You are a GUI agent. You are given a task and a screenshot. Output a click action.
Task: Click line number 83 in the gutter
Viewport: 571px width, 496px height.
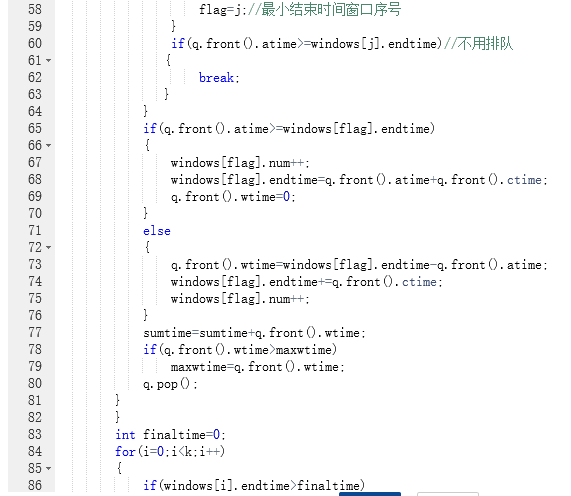pyautogui.click(x=35, y=434)
